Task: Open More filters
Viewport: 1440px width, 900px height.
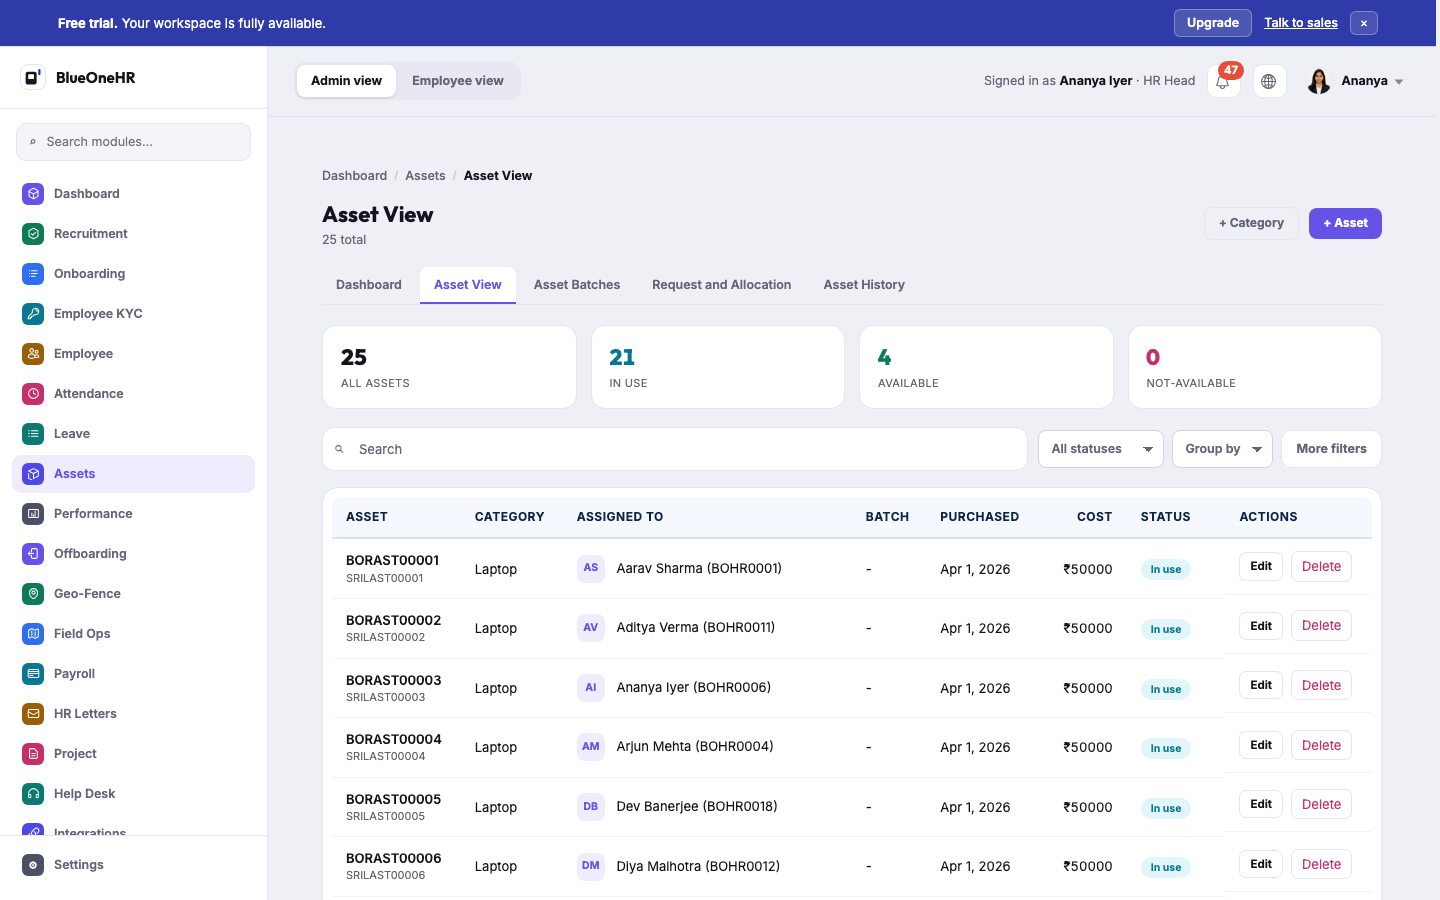Action: coord(1331,449)
